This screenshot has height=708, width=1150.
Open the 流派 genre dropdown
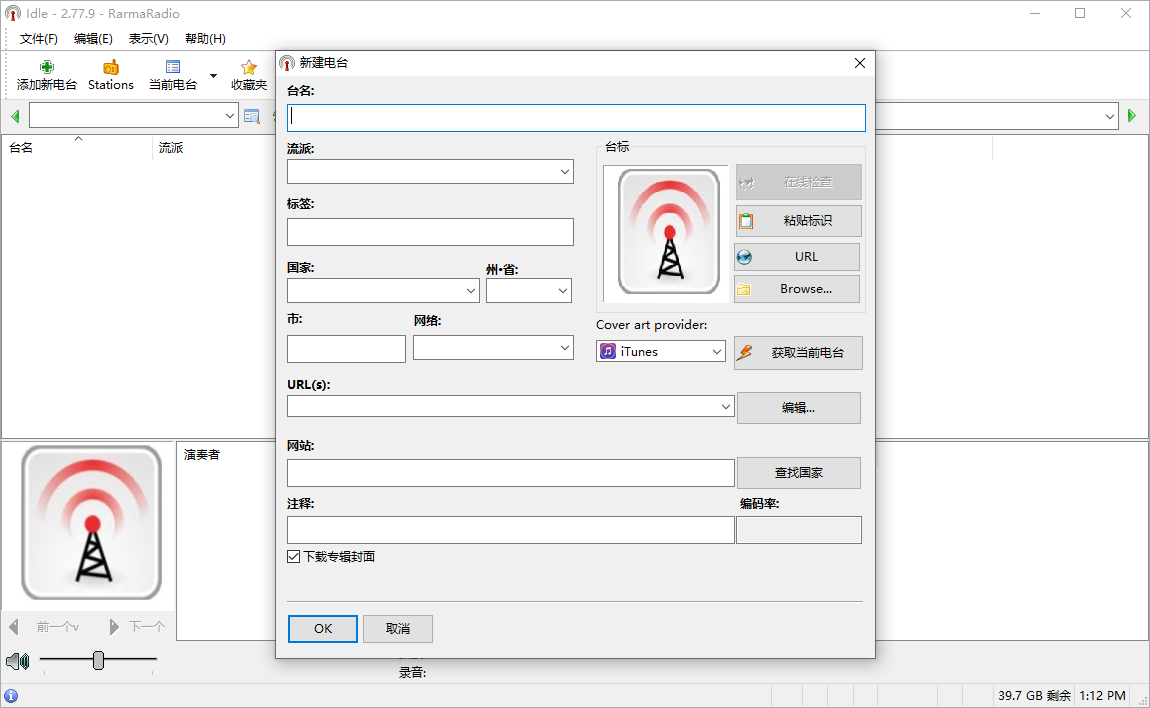click(563, 171)
